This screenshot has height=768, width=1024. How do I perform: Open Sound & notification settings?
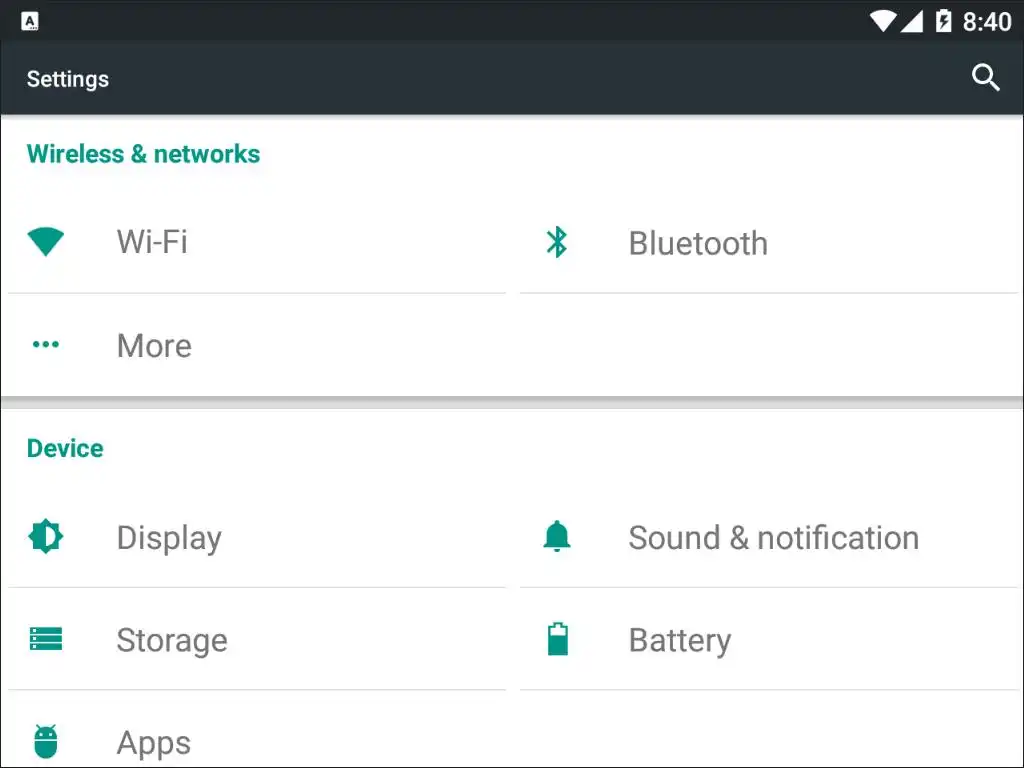coord(773,538)
